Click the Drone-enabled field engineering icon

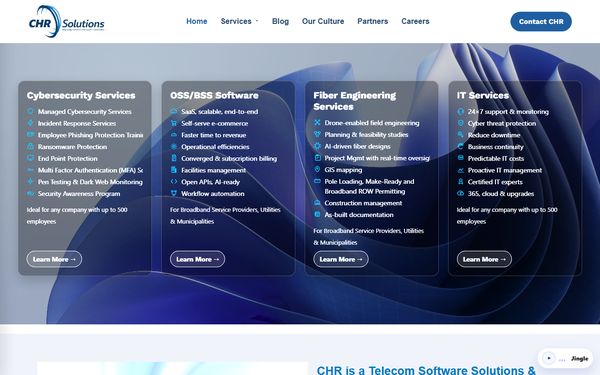click(x=317, y=122)
